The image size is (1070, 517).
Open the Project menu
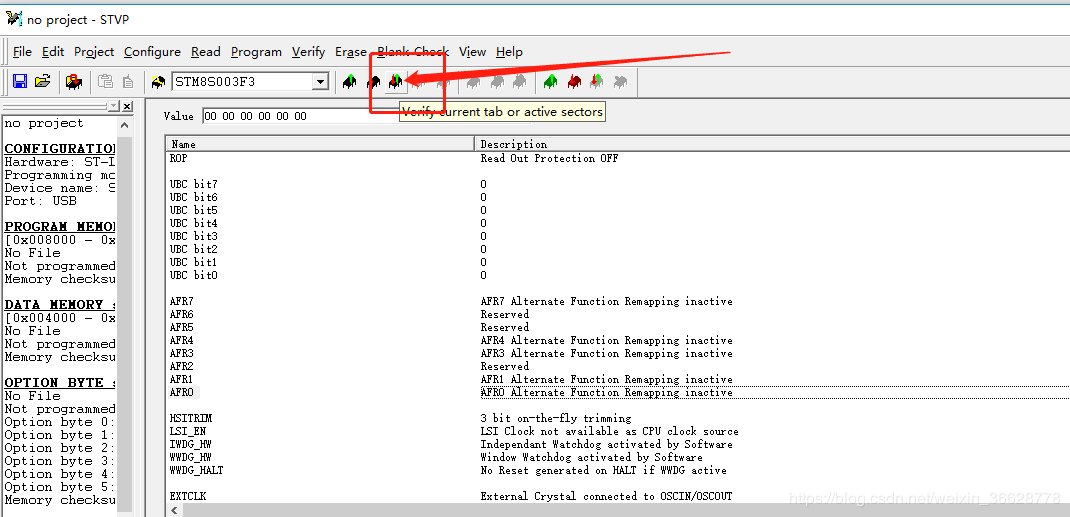(94, 52)
